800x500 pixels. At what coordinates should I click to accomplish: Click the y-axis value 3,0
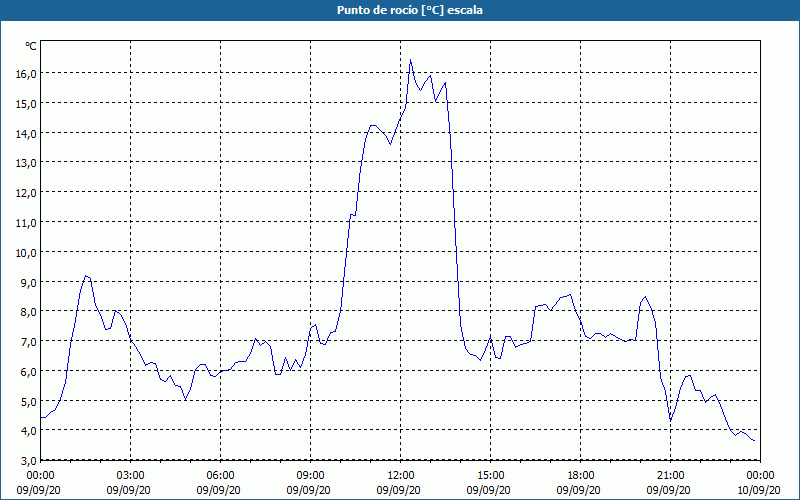(29, 461)
